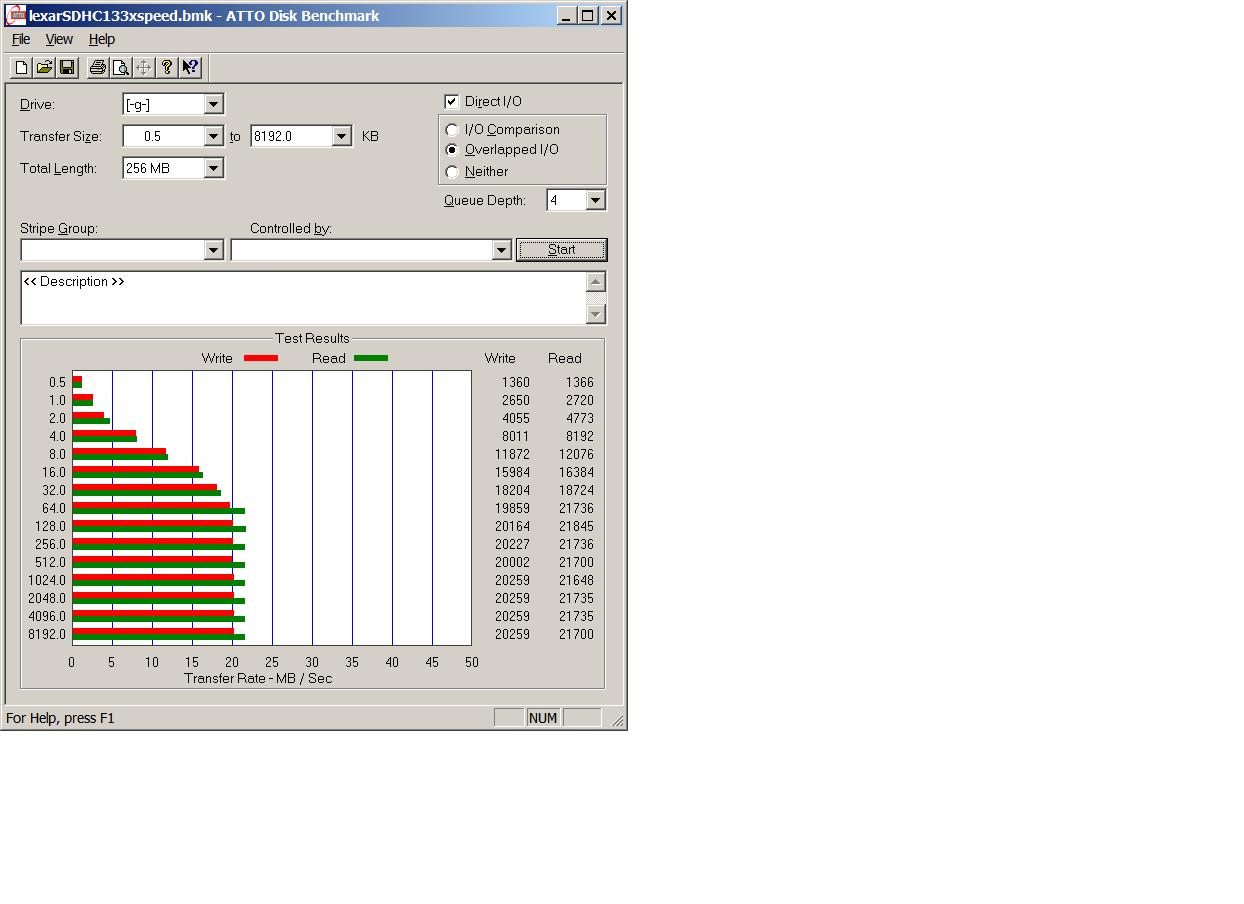Select the read value 12076
The width and height of the screenshot is (1244, 904).
pyautogui.click(x=576, y=454)
